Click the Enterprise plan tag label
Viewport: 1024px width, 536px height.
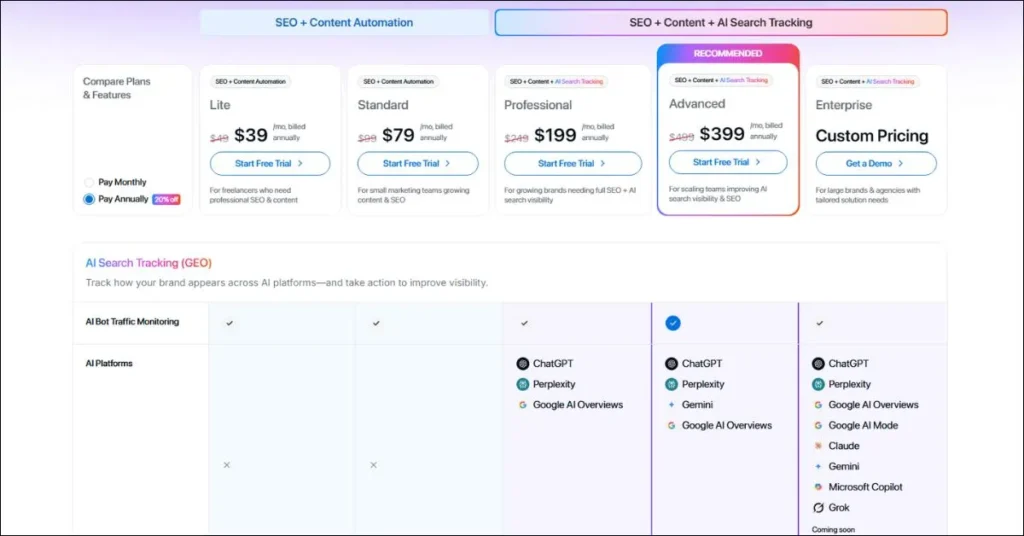click(867, 82)
